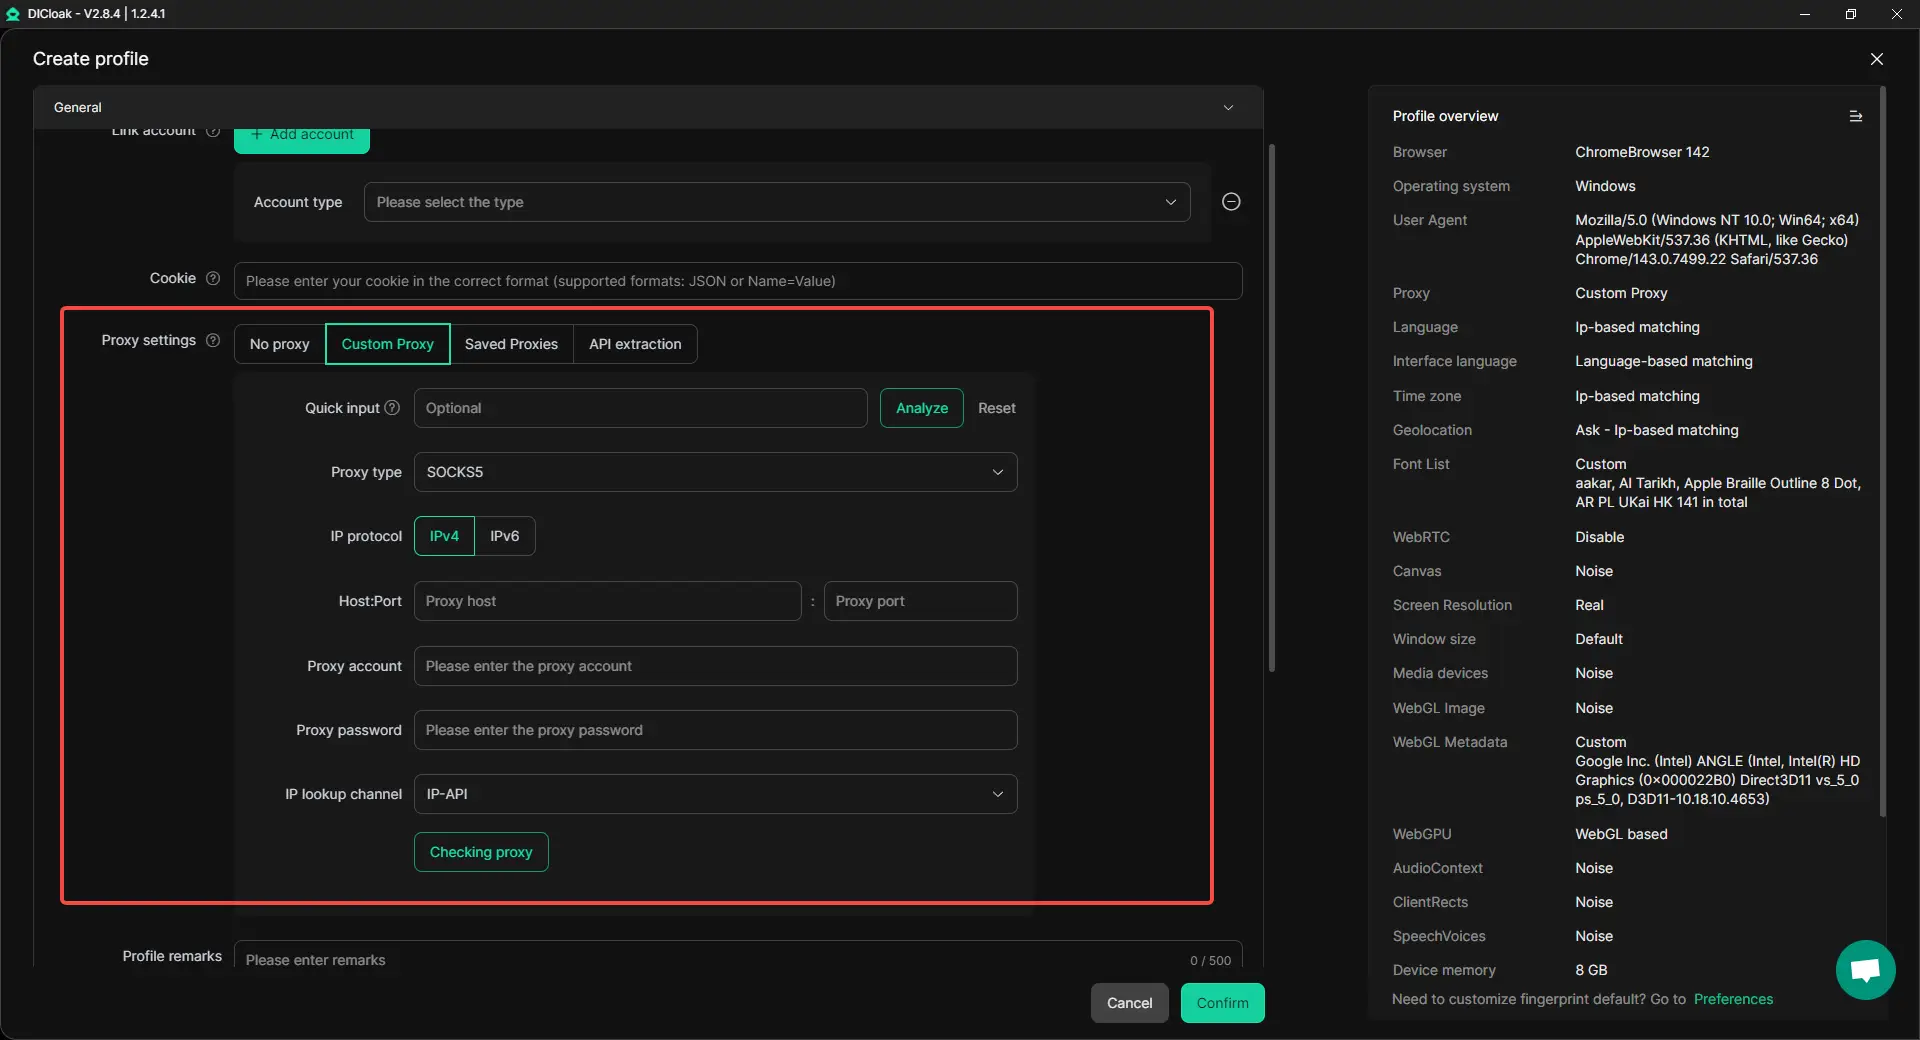1920x1040 pixels.
Task: Click the chat support bubble icon
Action: click(x=1865, y=969)
